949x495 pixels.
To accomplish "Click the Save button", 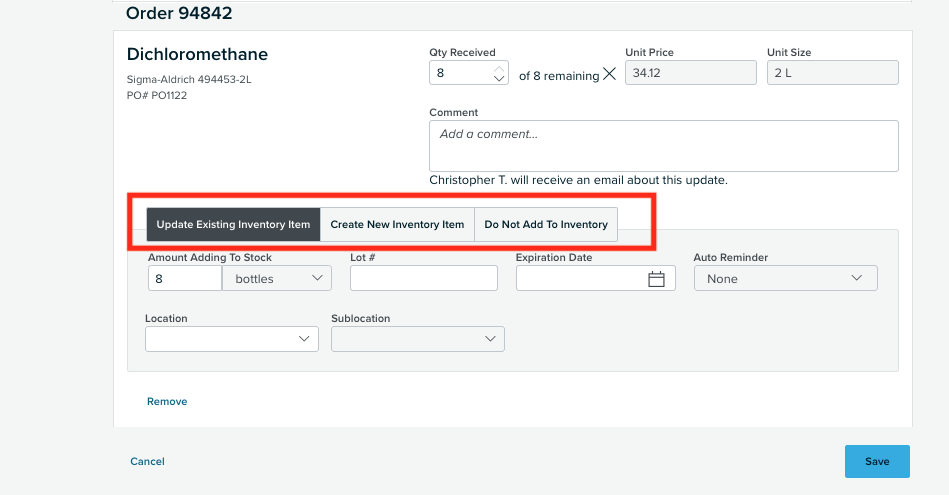I will pyautogui.click(x=877, y=462).
